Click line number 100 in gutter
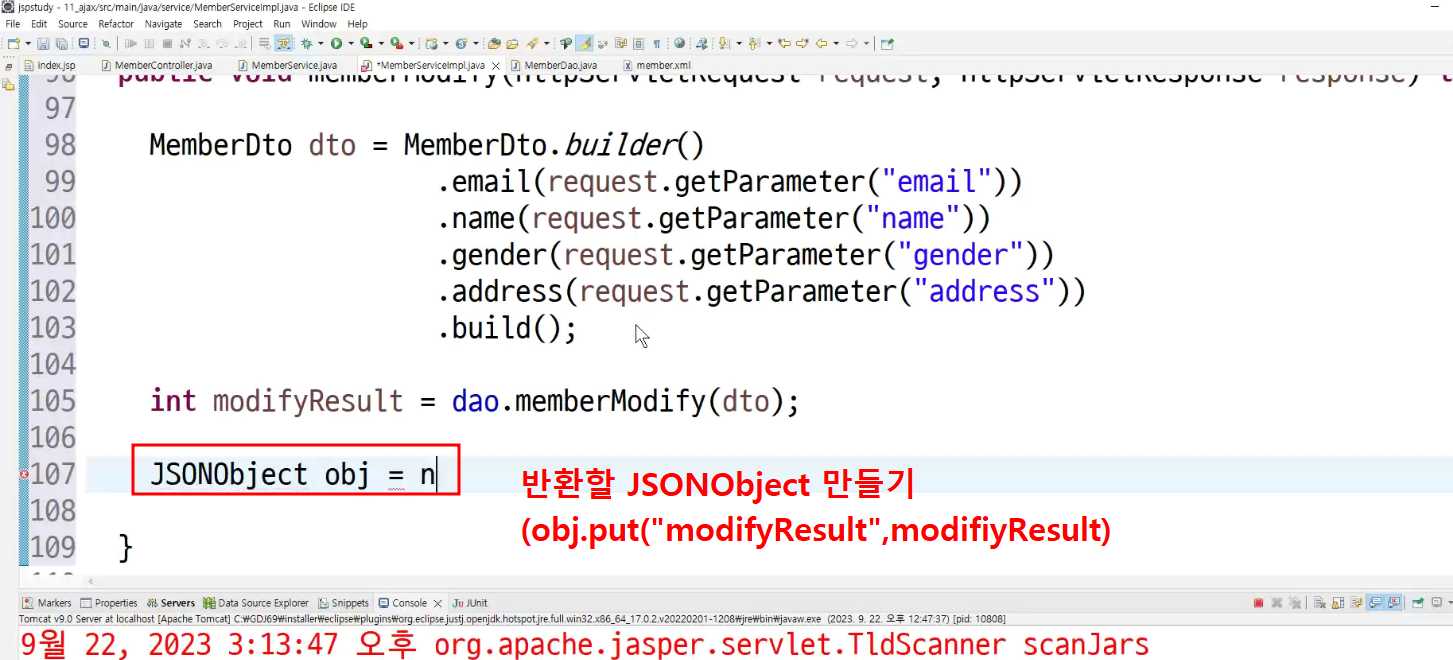The width and height of the screenshot is (1453, 660). coord(53,218)
